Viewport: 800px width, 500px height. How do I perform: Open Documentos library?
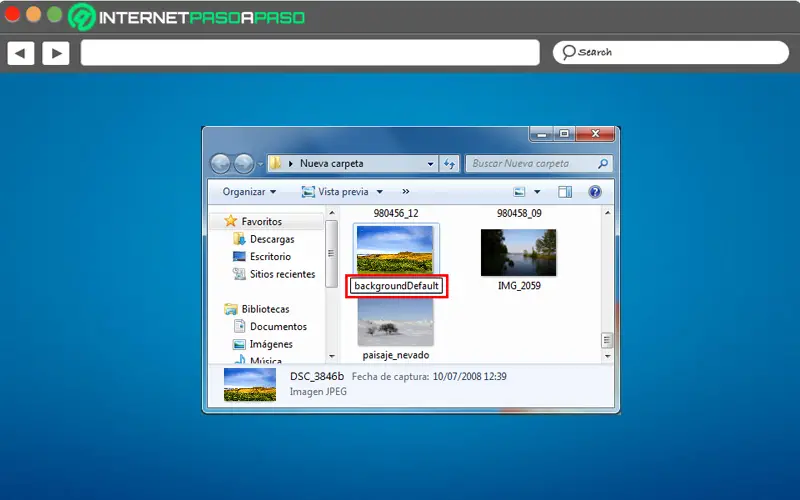[x=278, y=327]
